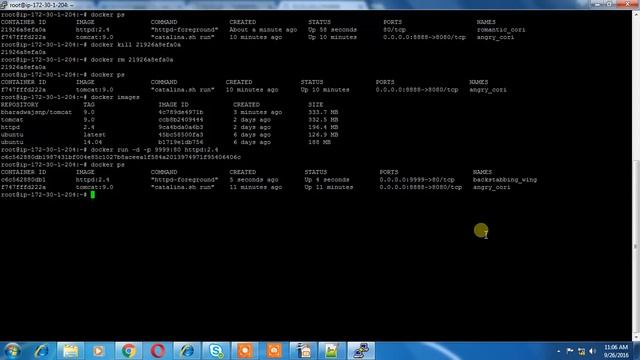Image resolution: width=640 pixels, height=360 pixels.
Task: Click the docker images command text
Action: point(115,97)
